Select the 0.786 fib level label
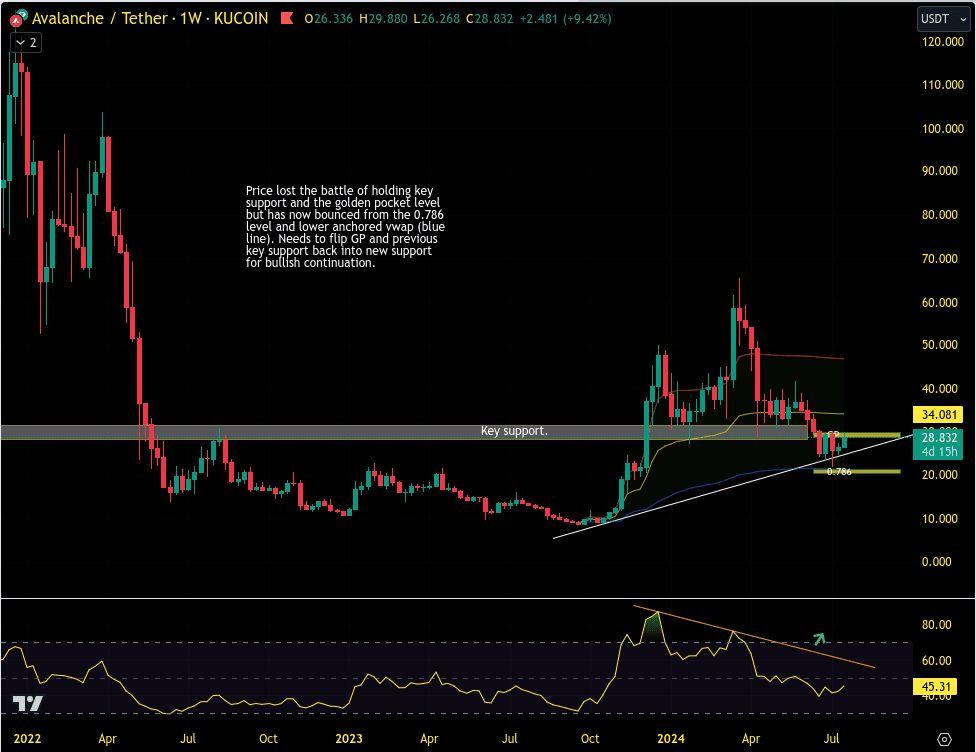This screenshot has height=752, width=976. pos(839,472)
